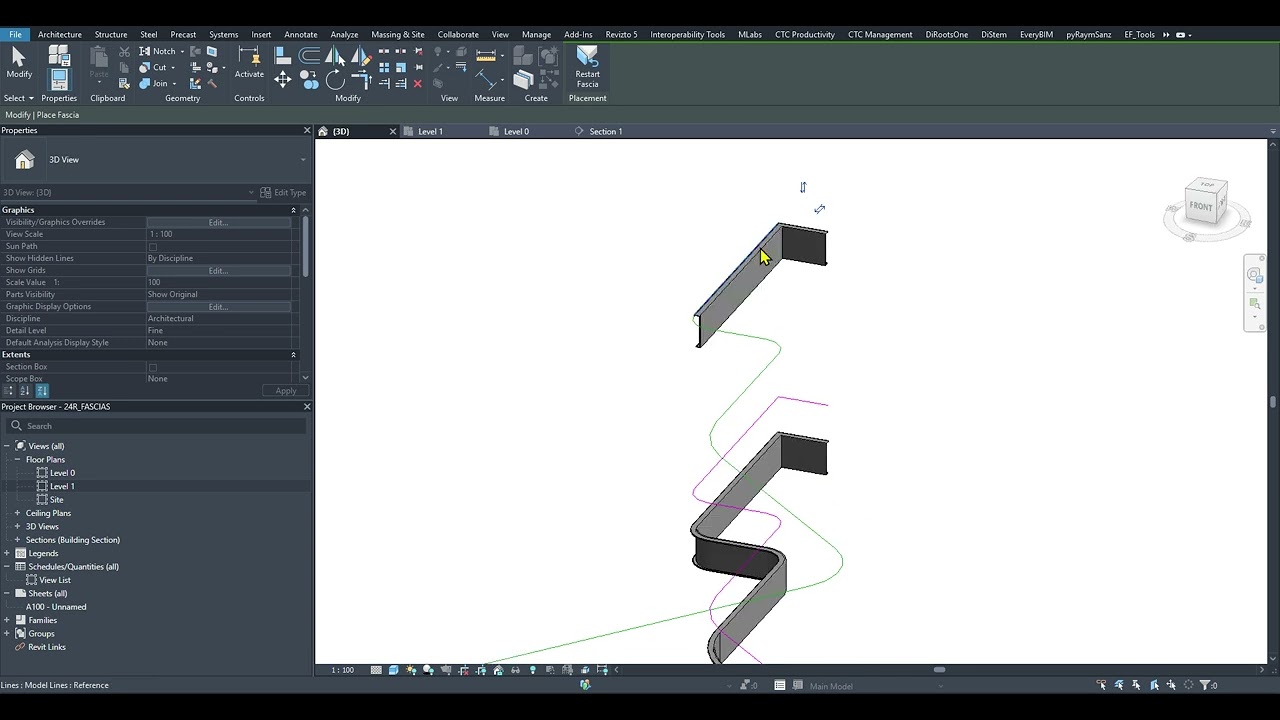
Task: Click the red Delete X icon
Action: tap(418, 84)
